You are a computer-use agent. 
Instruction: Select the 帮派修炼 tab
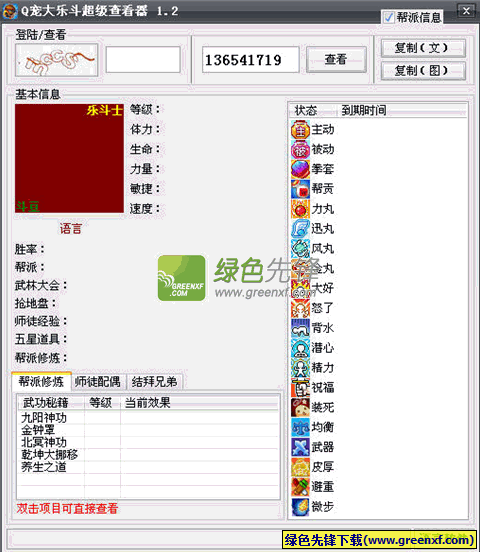click(x=41, y=382)
